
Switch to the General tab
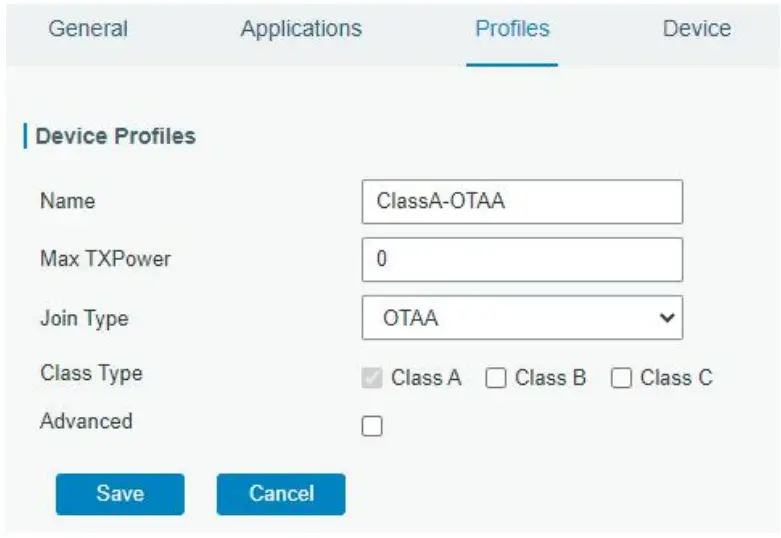coord(88,28)
